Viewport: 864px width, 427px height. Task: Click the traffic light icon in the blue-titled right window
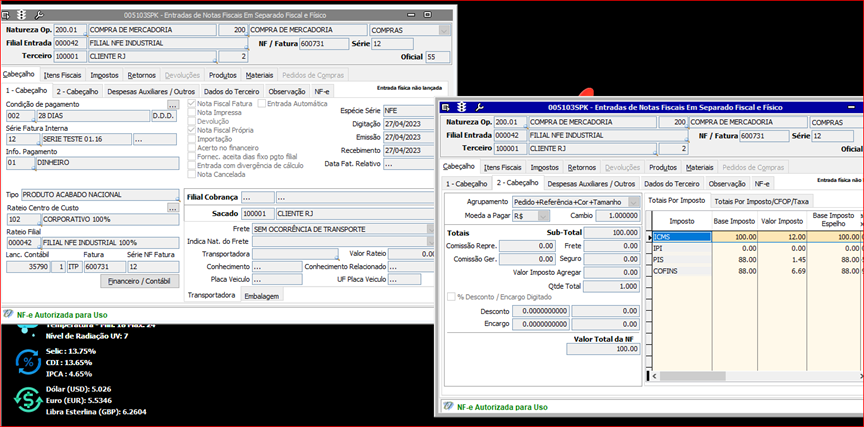(x=463, y=107)
